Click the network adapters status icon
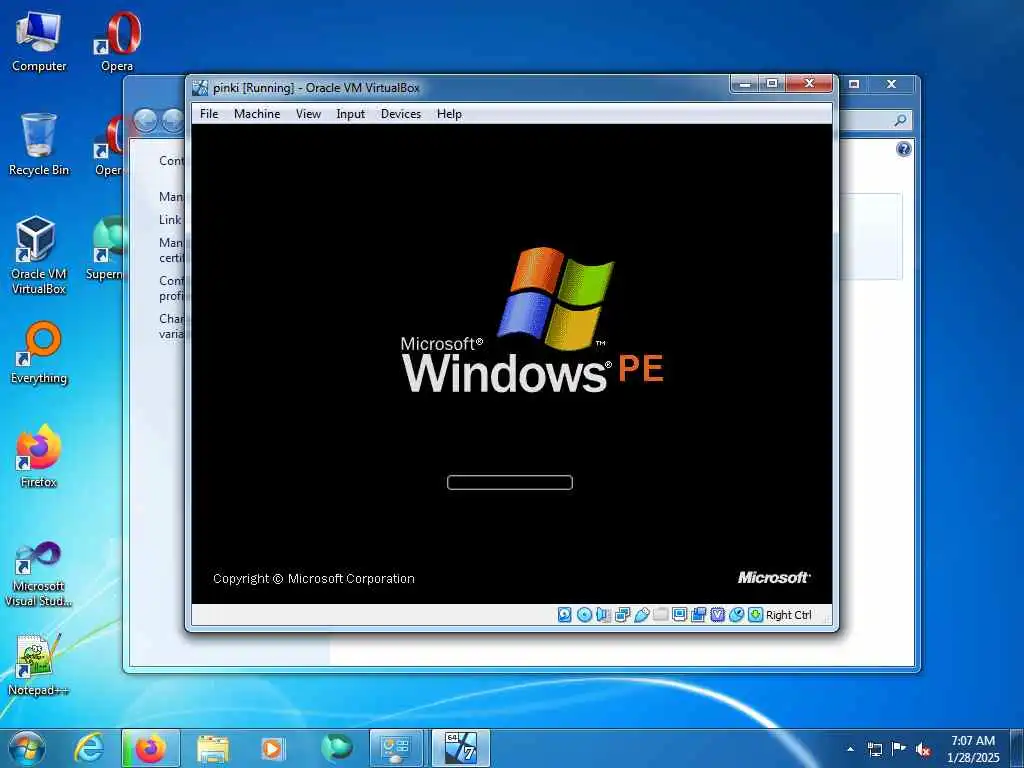Image resolution: width=1024 pixels, height=768 pixels. pos(622,615)
